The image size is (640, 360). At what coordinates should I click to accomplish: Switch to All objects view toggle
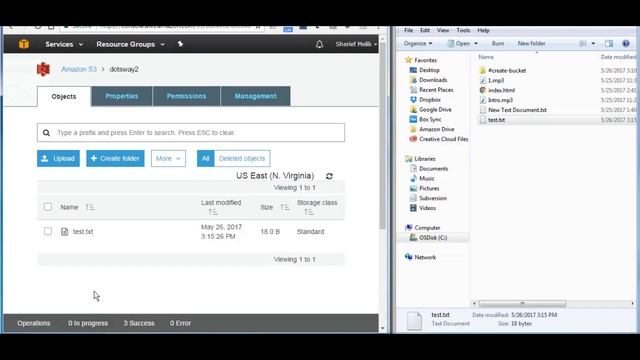tap(206, 158)
